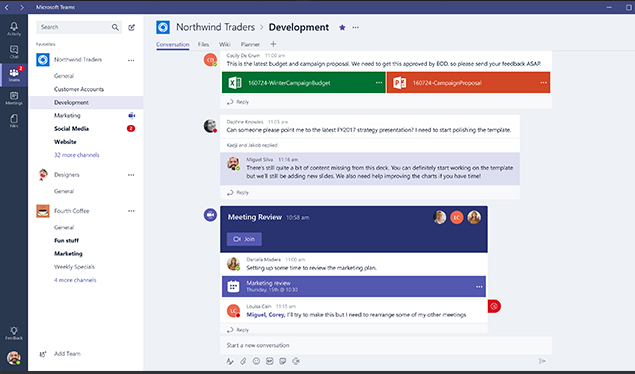Click the new chat compose icon
The height and width of the screenshot is (374, 635).
point(132,27)
